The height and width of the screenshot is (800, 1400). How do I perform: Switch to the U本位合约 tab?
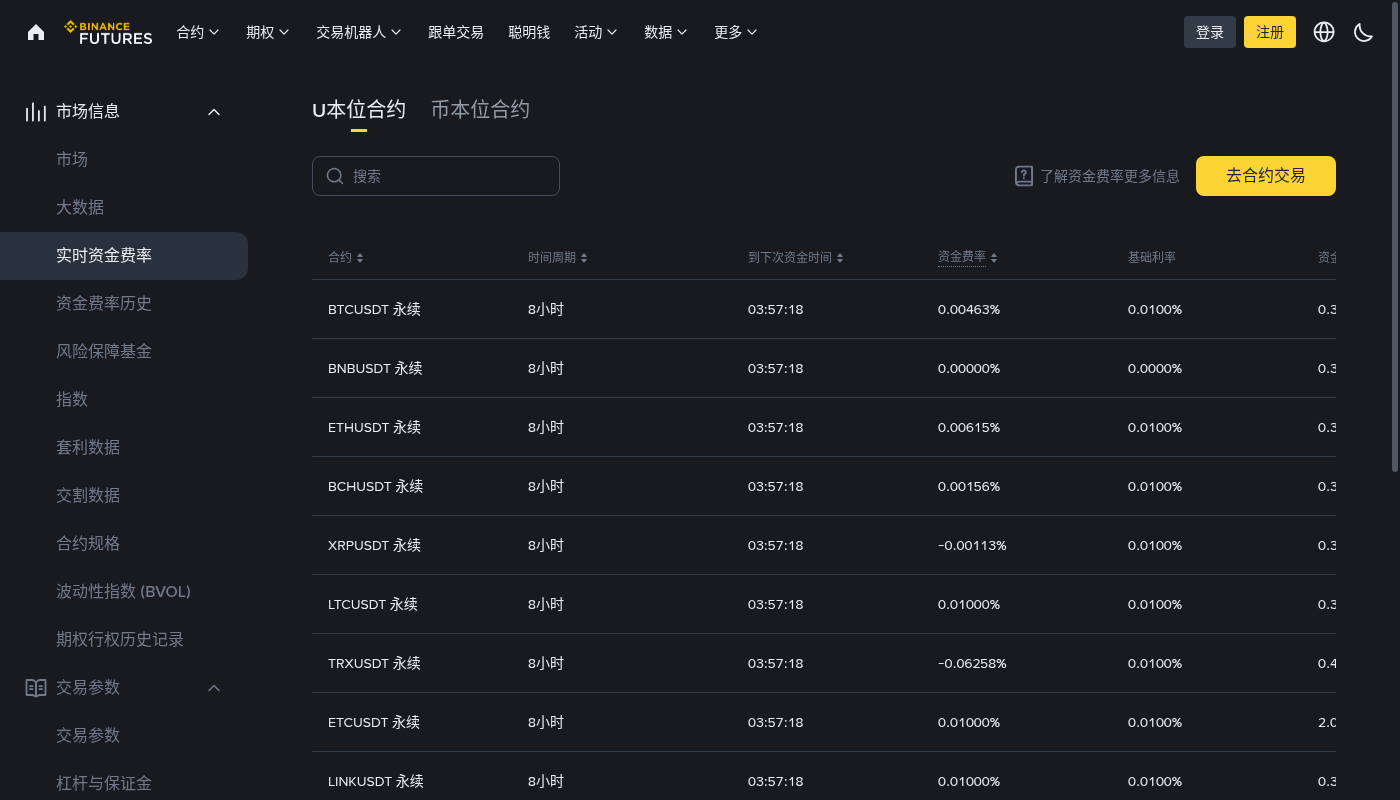tap(359, 110)
